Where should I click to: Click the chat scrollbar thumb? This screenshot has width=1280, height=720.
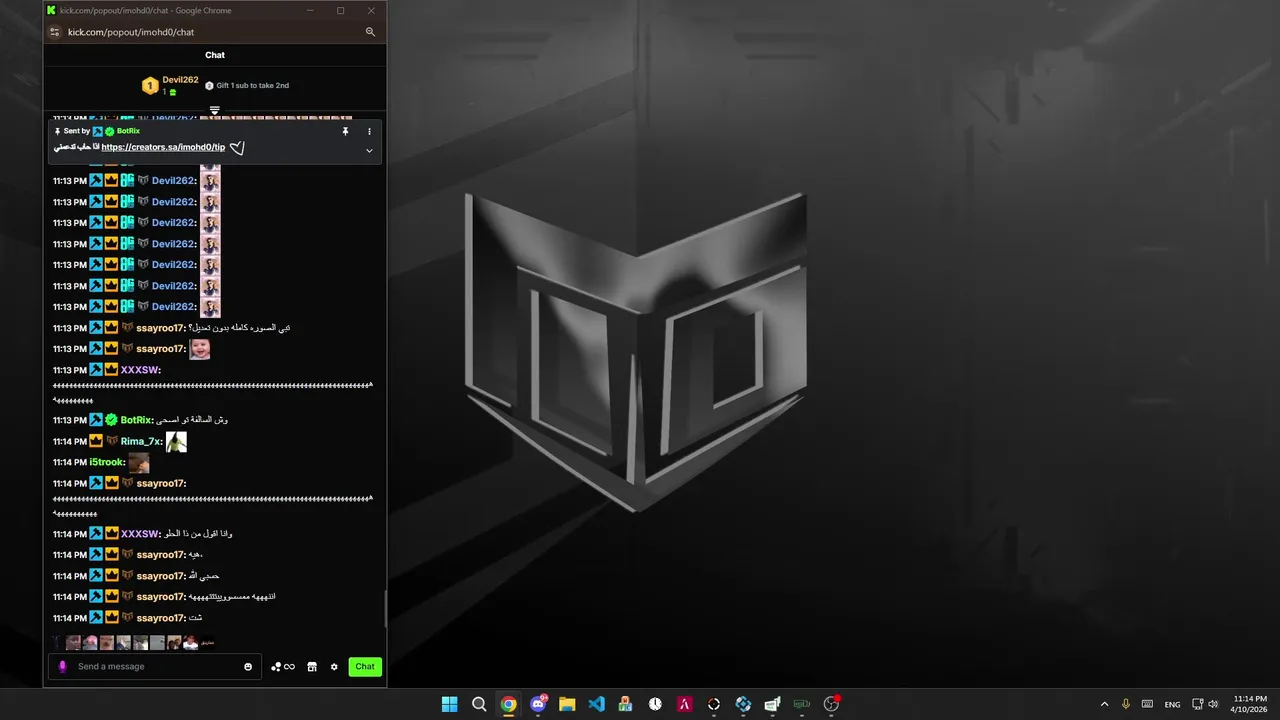pyautogui.click(x=384, y=608)
